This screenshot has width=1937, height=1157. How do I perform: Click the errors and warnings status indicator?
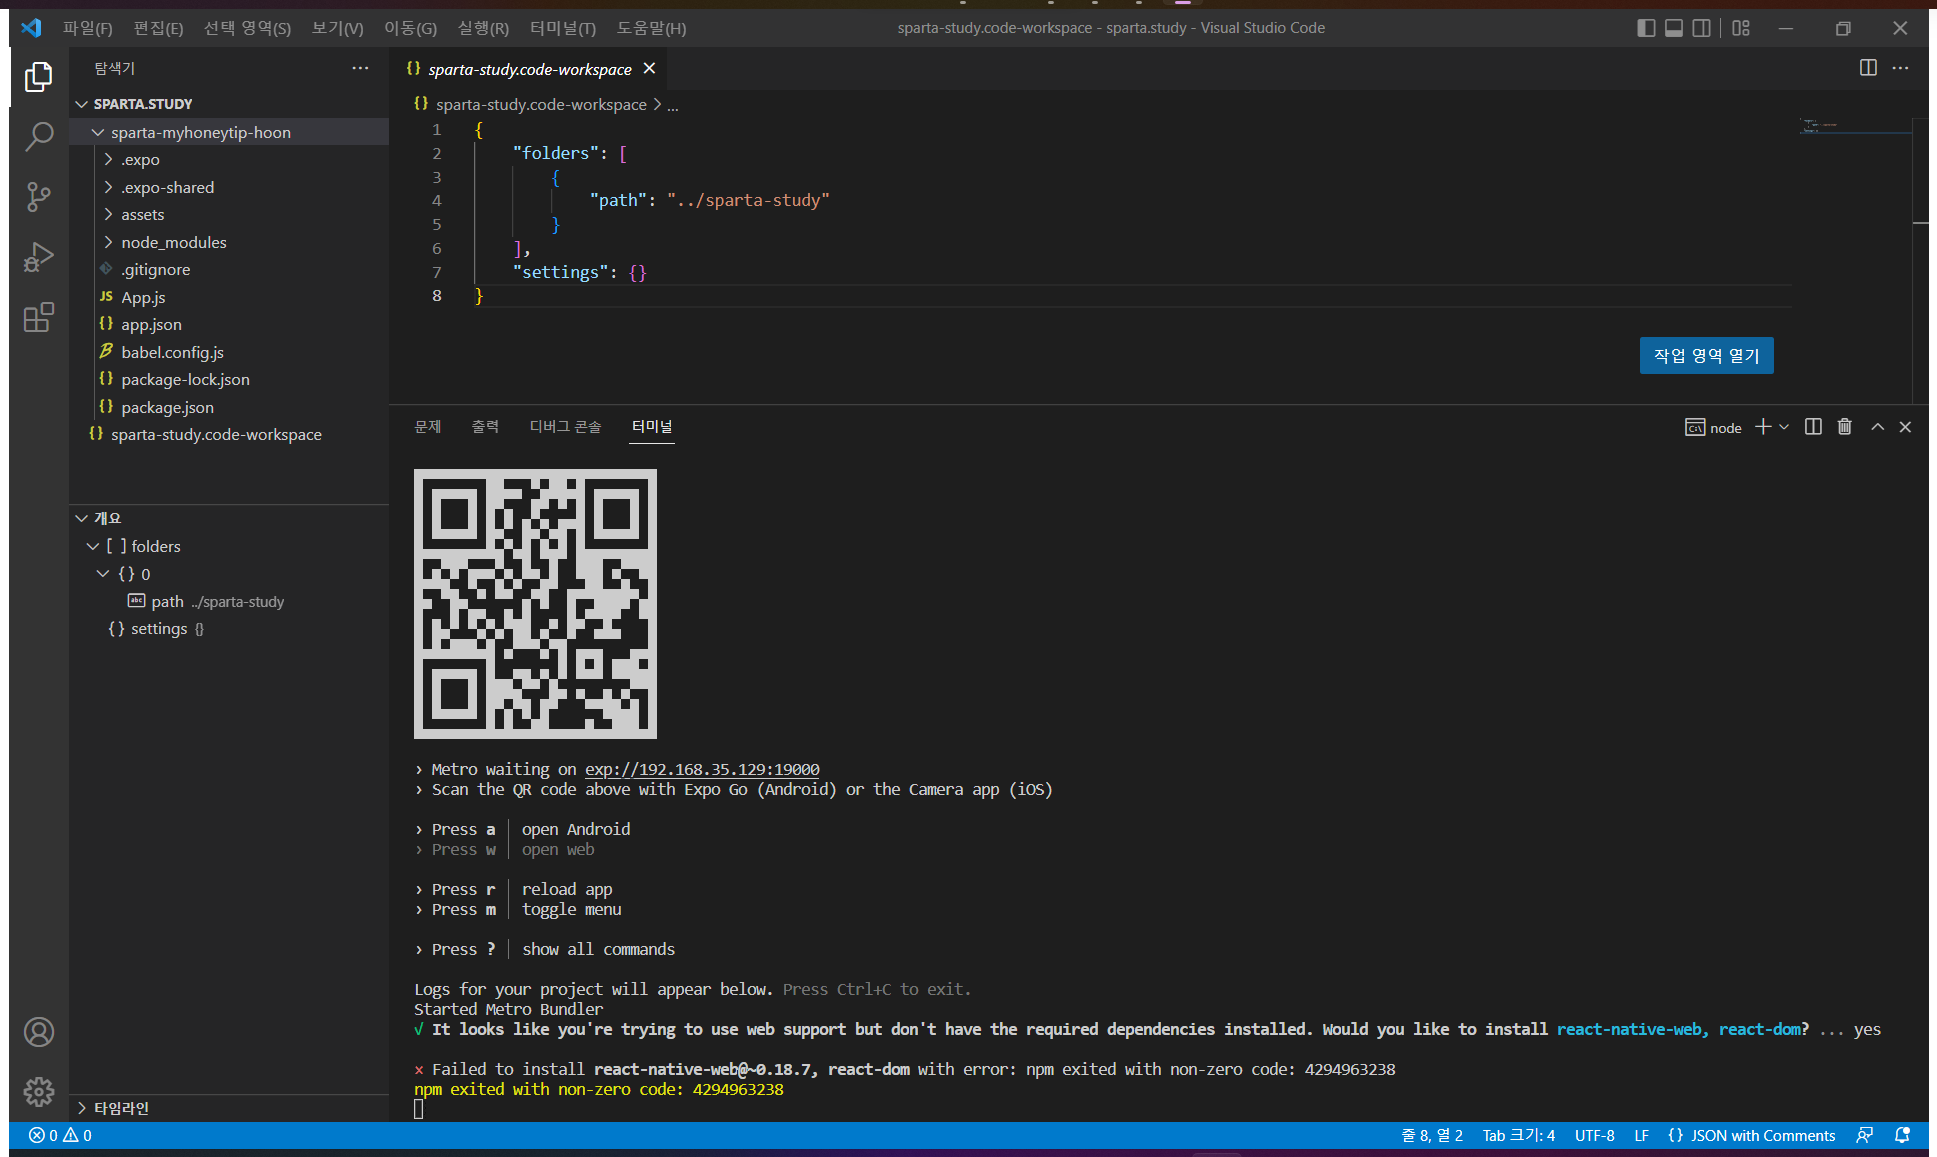pyautogui.click(x=60, y=1135)
